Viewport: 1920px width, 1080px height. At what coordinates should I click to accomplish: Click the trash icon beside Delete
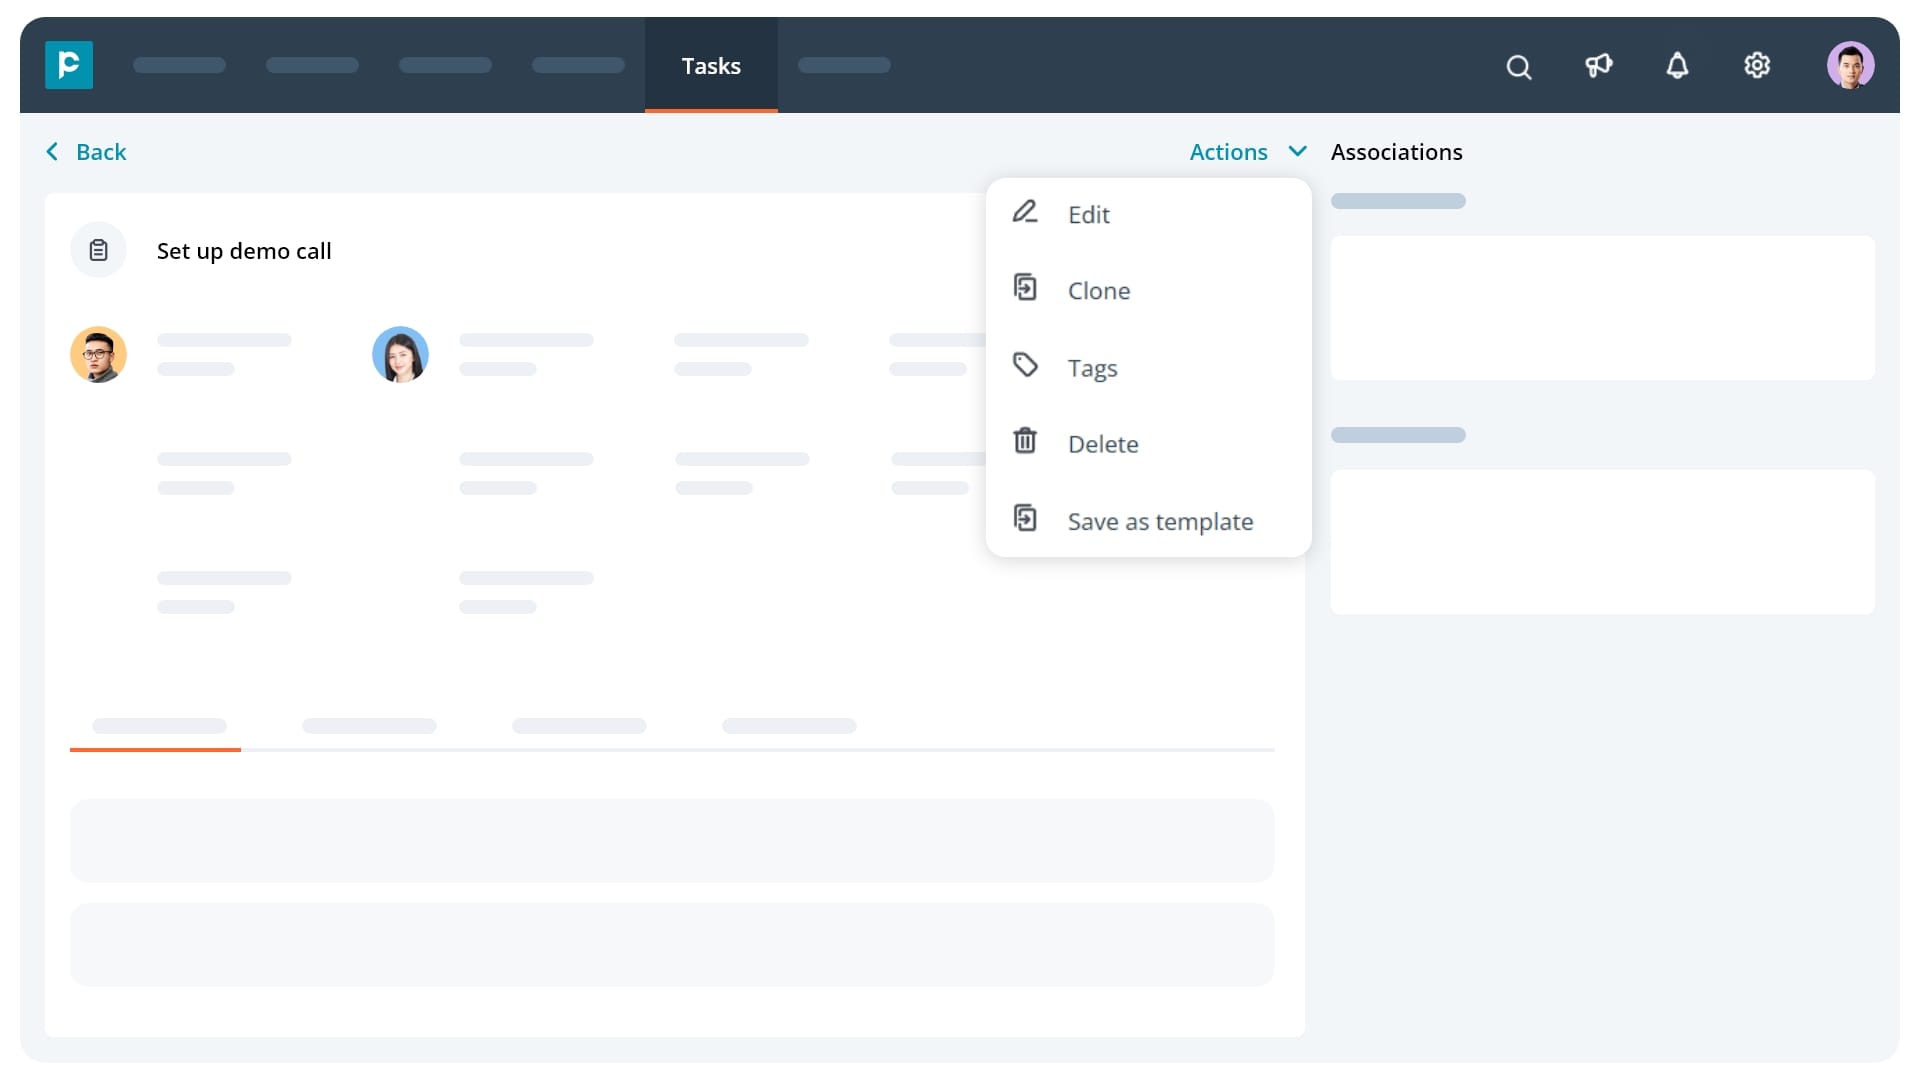tap(1026, 441)
